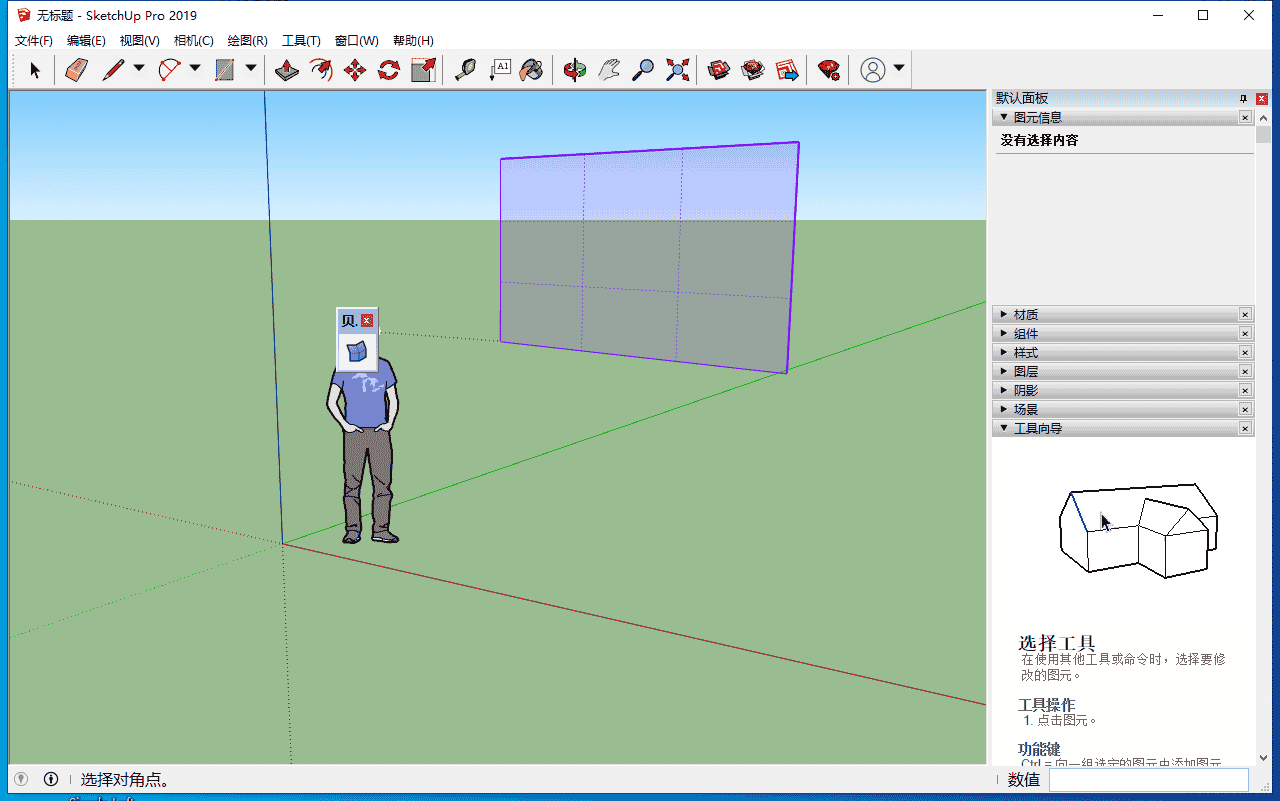Image resolution: width=1280 pixels, height=801 pixels.
Task: Open the 文件(F) menu
Action: pyautogui.click(x=34, y=41)
